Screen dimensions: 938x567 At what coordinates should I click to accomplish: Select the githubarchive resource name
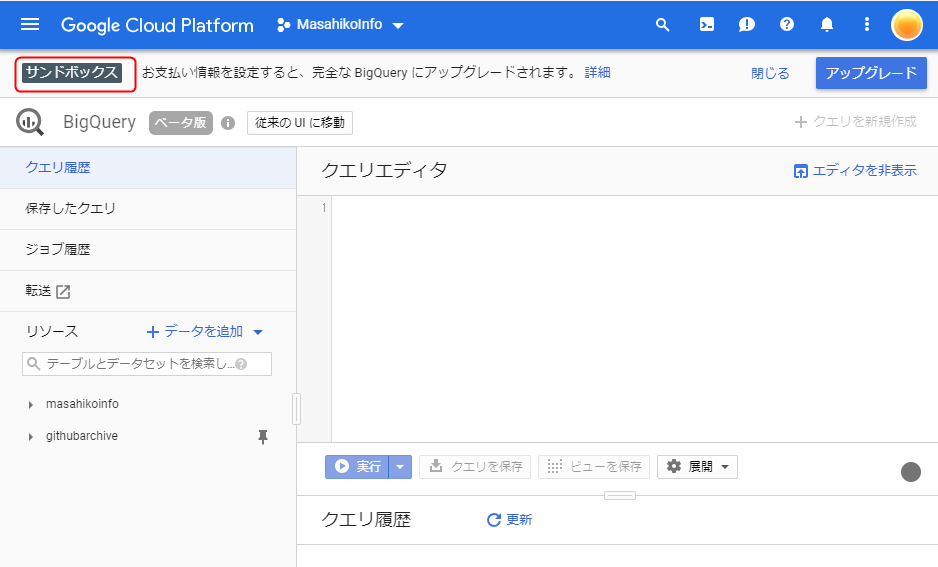pos(82,436)
